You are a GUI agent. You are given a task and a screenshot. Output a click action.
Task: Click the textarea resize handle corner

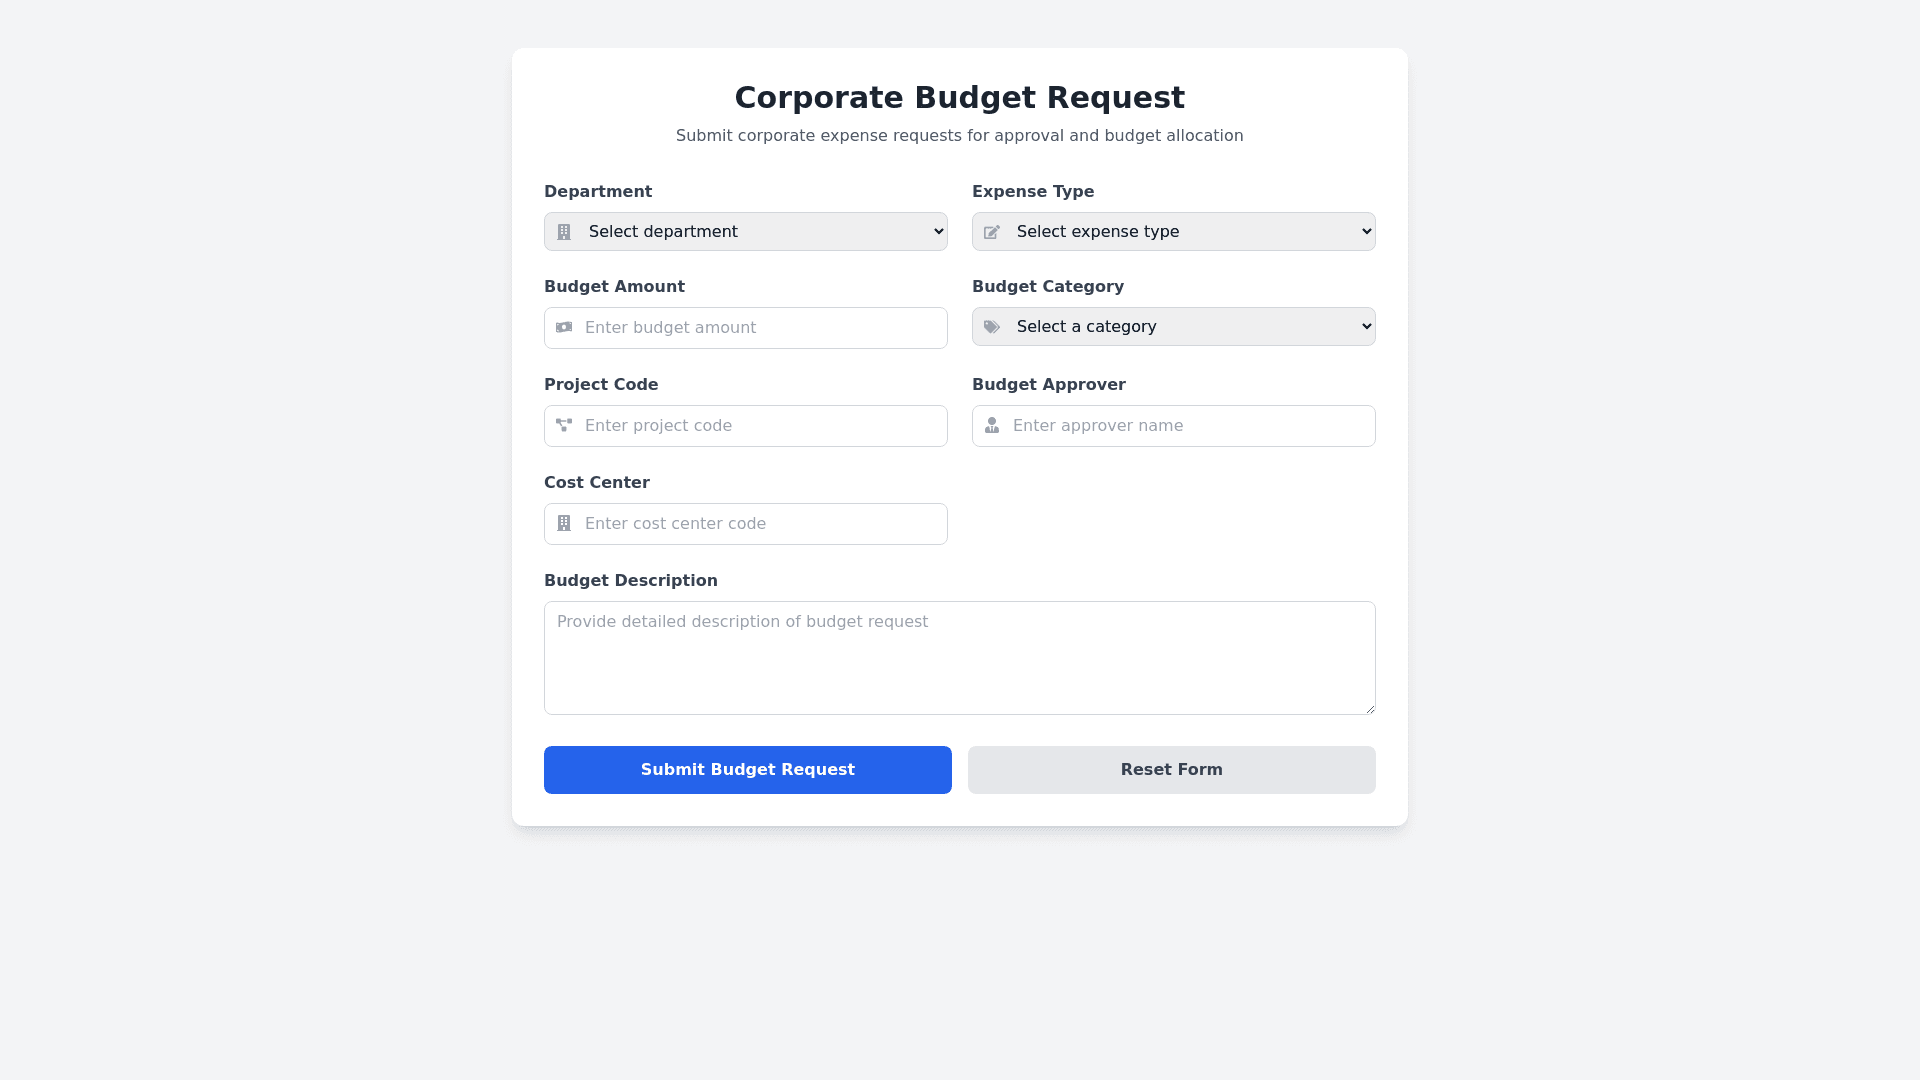click(x=1369, y=708)
